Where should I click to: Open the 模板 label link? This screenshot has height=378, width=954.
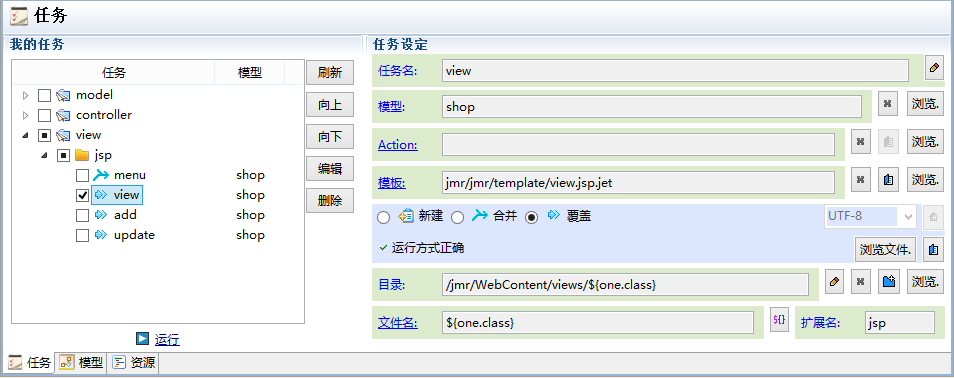[391, 183]
